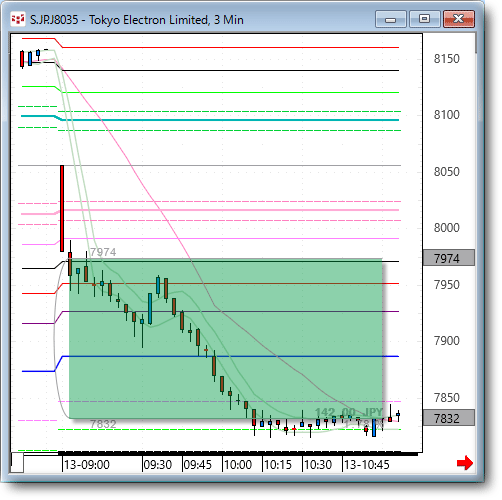Click the 7950 price scale label
This screenshot has height=500, width=502.
coord(446,285)
